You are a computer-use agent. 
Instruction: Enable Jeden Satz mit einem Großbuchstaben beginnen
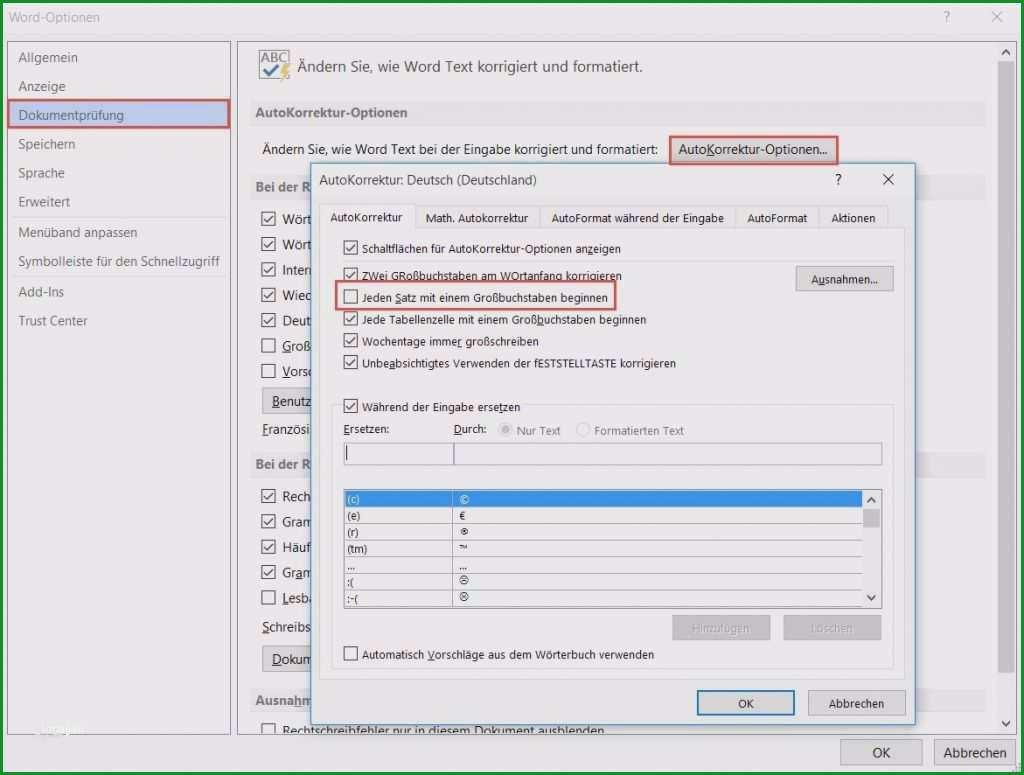[351, 297]
